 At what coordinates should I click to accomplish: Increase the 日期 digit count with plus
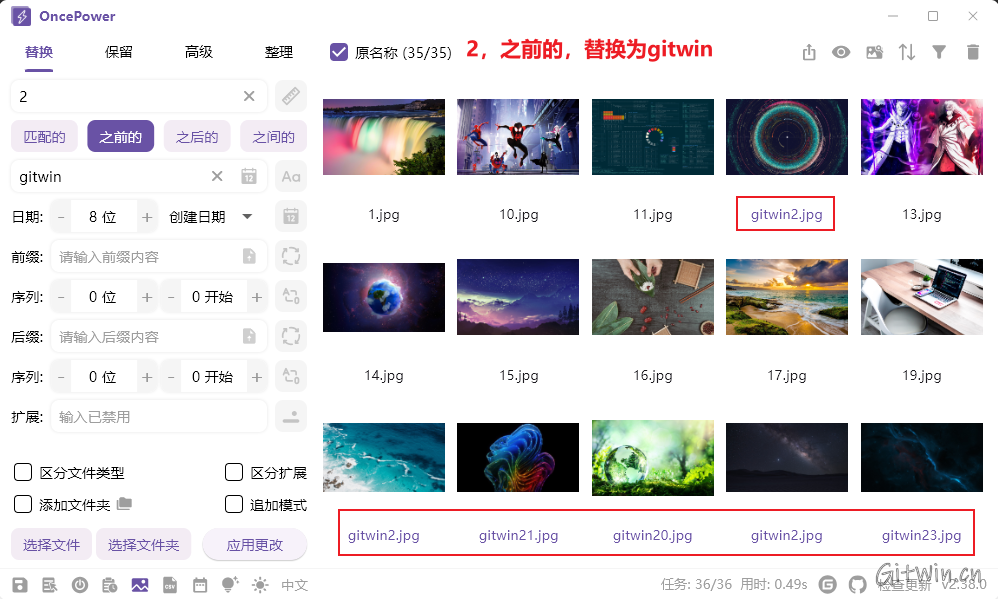[x=147, y=217]
